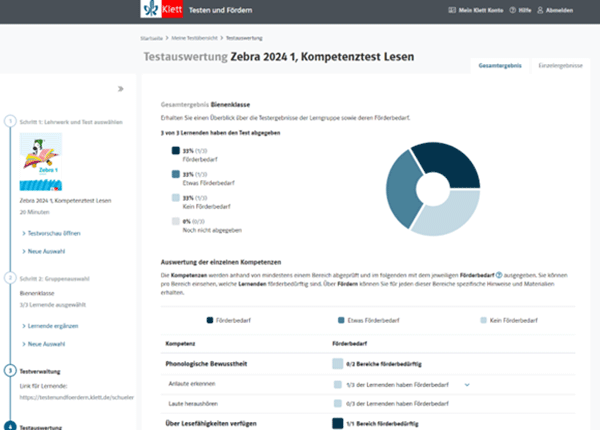Viewport: 600px width, 430px height.
Task: Select step 4 circle Testauswertung
Action: pyautogui.click(x=10, y=426)
